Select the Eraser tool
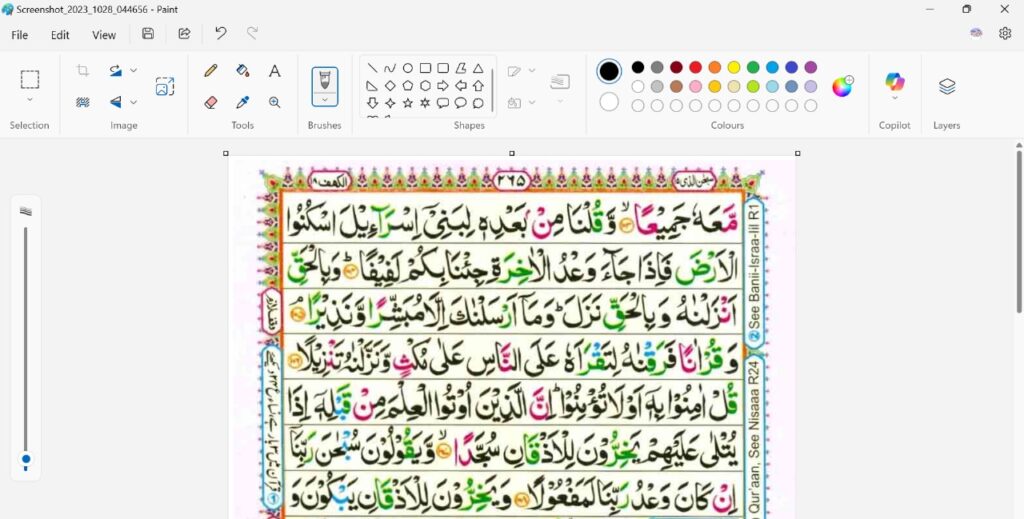This screenshot has width=1024, height=519. [210, 102]
